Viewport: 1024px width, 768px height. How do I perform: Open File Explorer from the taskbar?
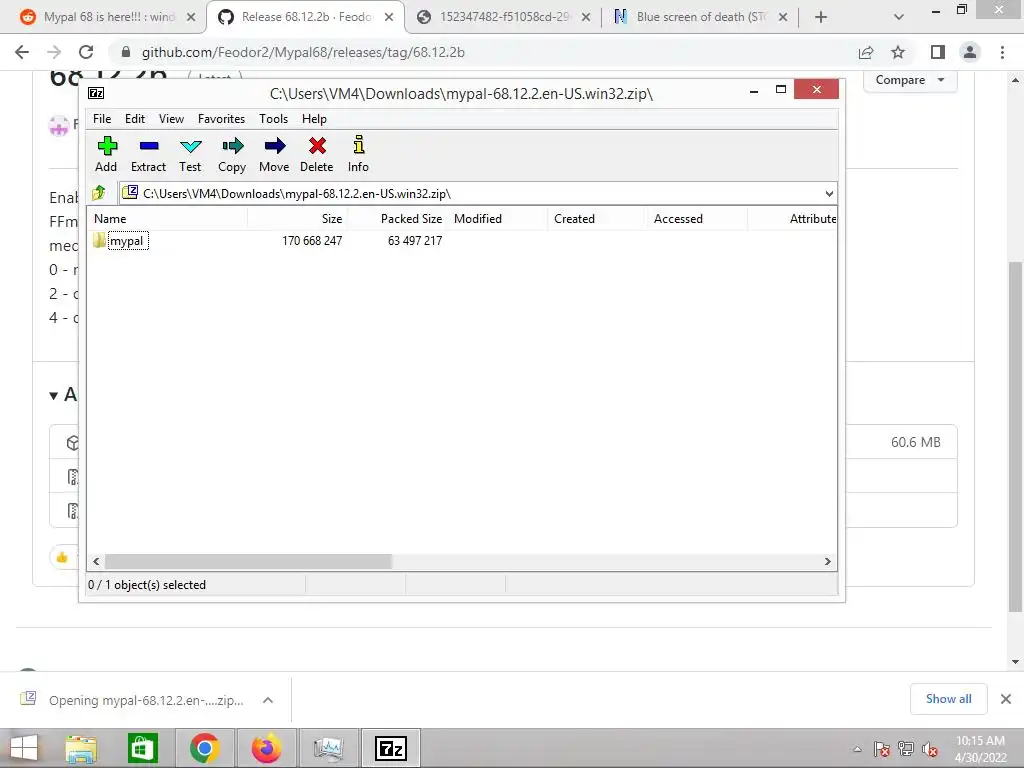click(81, 748)
